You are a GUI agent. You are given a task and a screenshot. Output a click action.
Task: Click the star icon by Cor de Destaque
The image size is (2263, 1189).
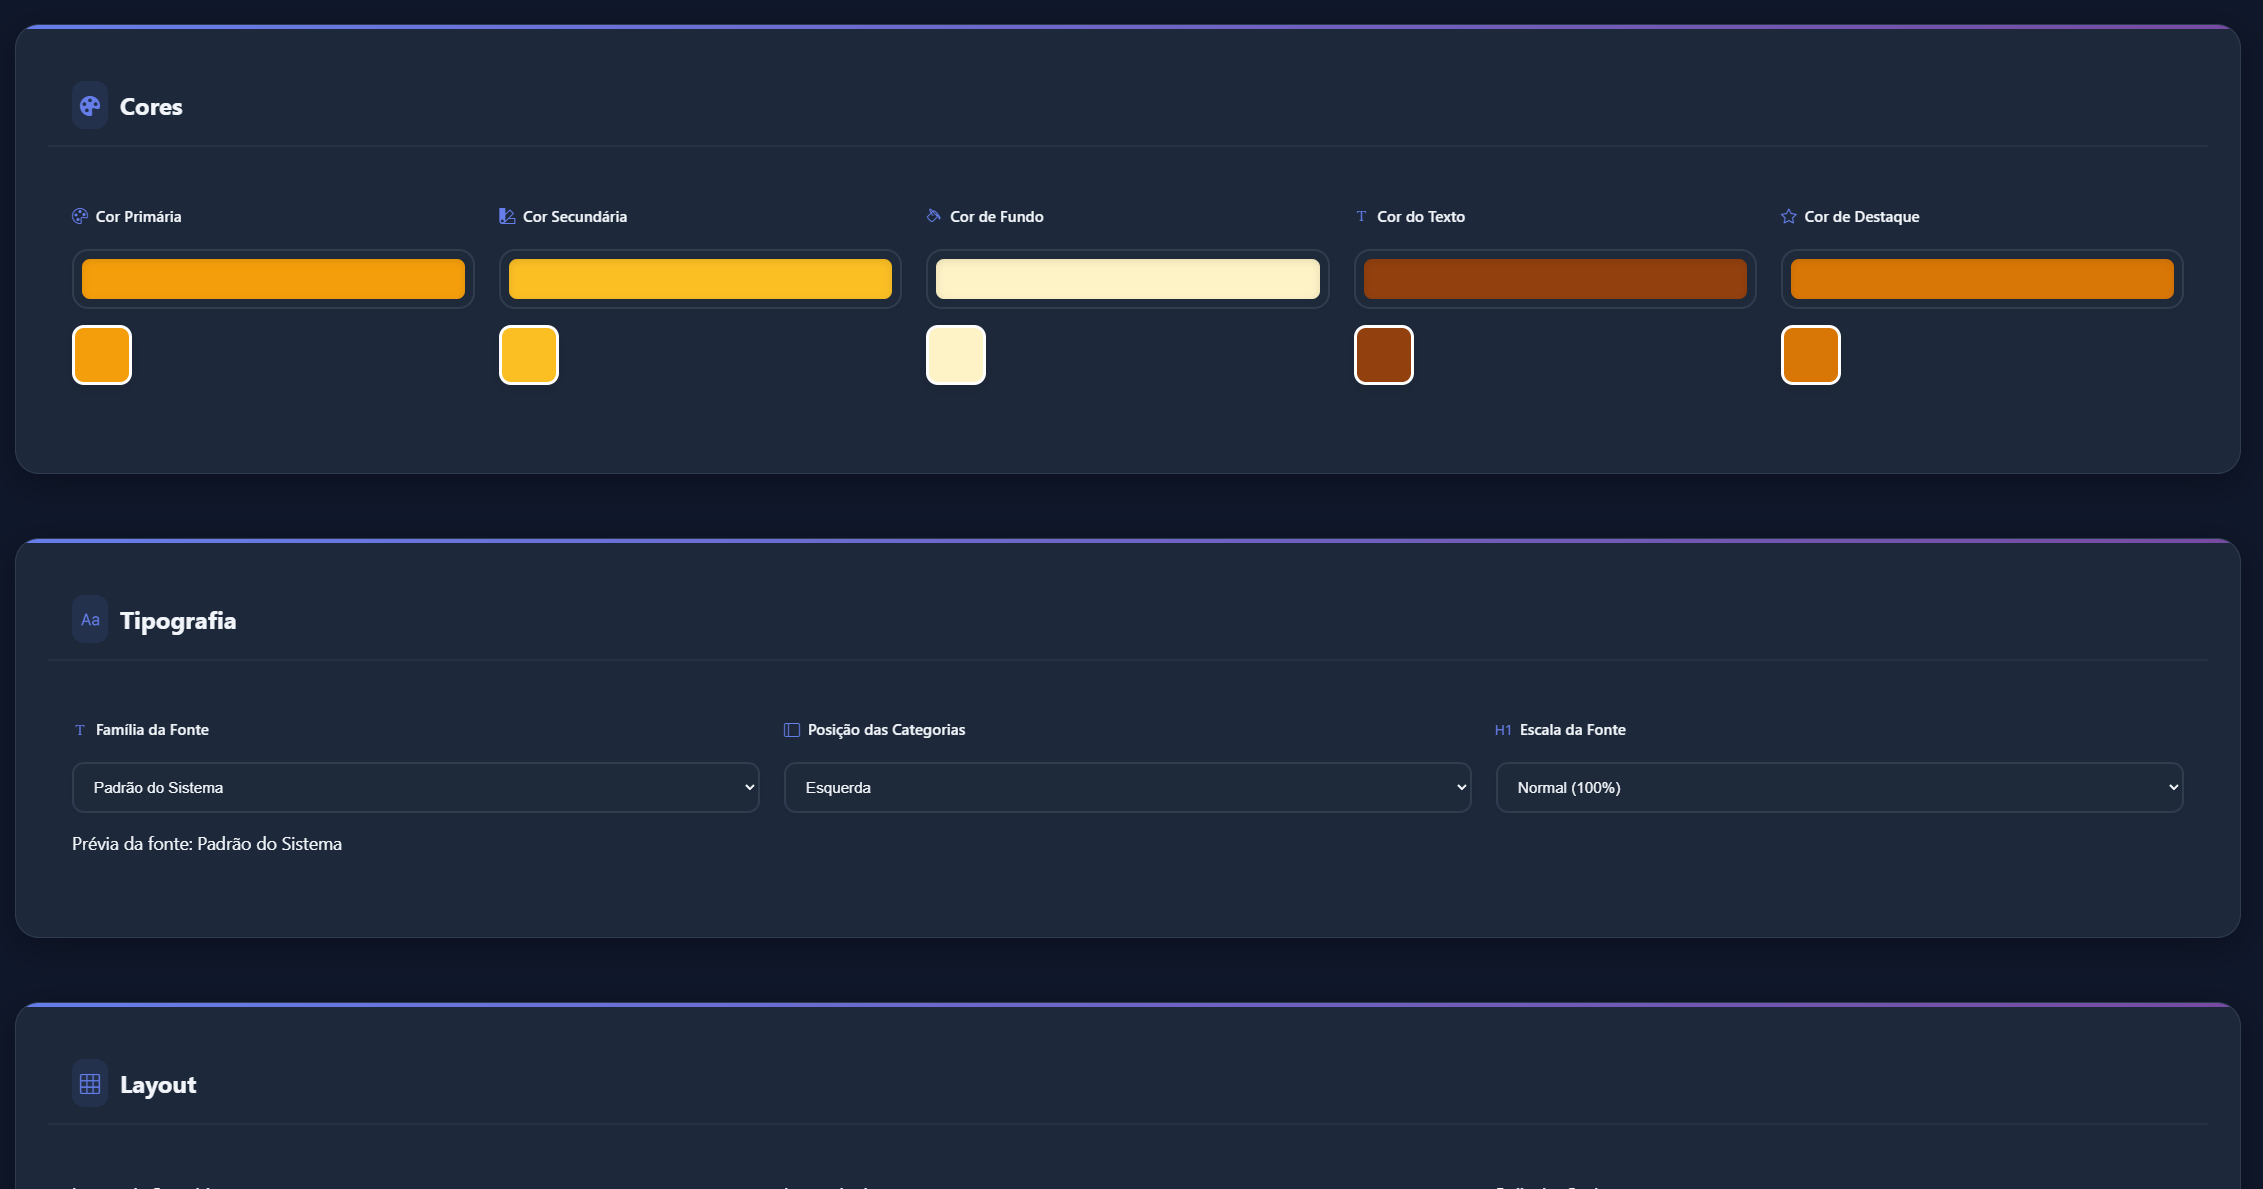[1789, 216]
